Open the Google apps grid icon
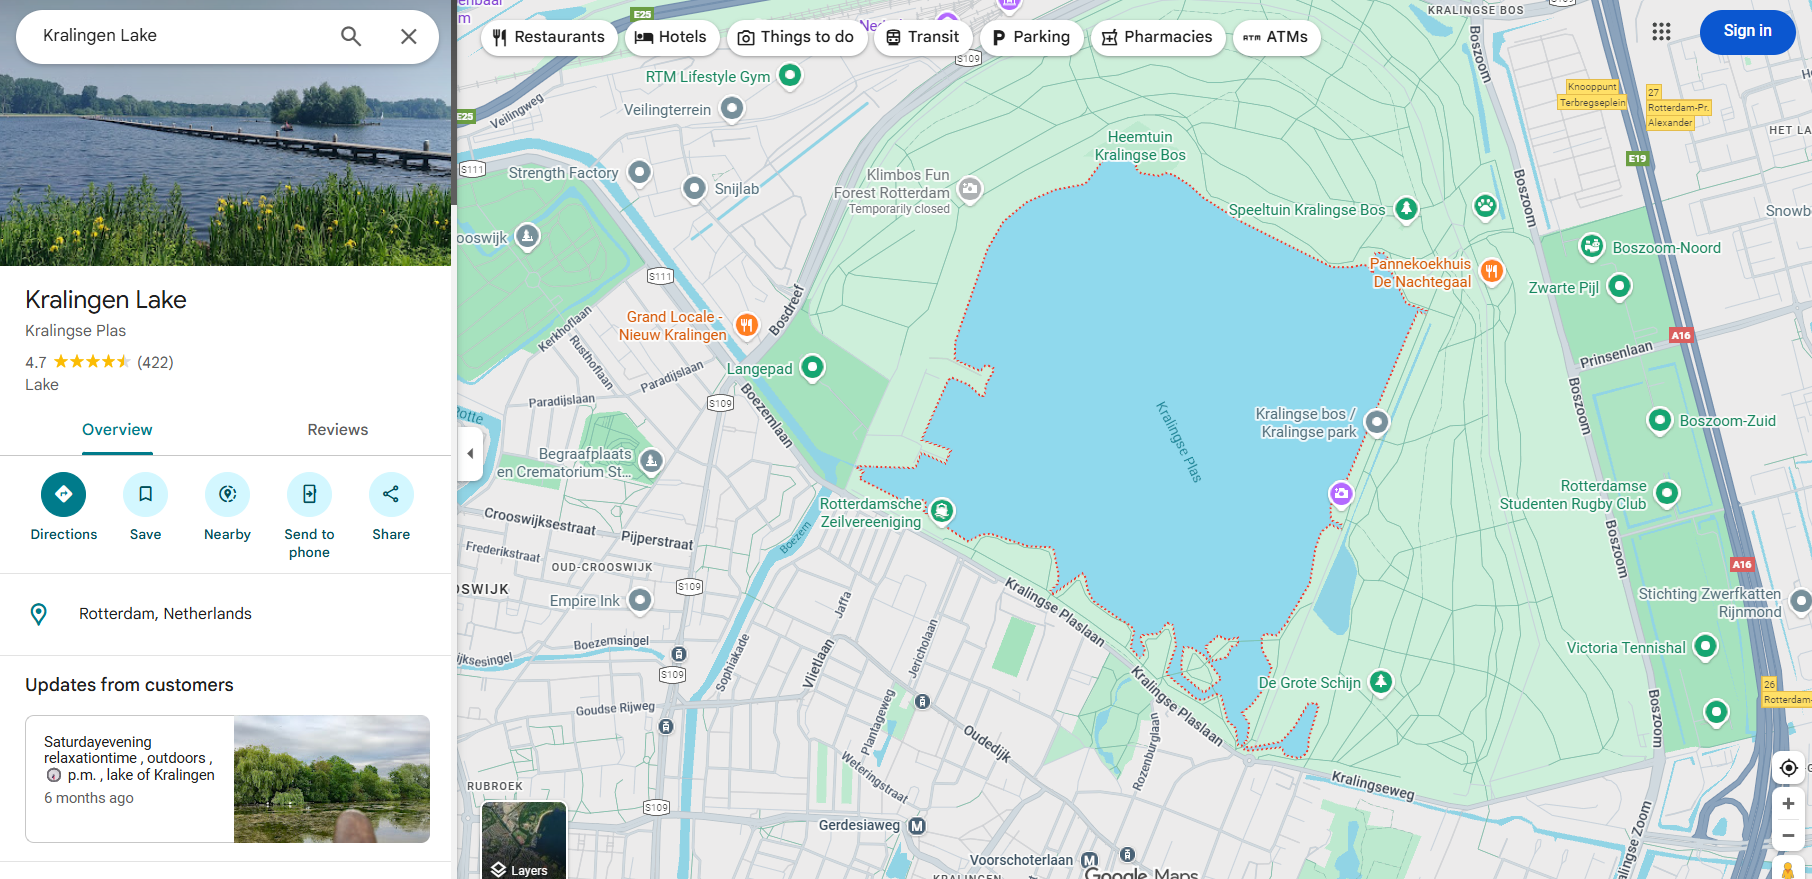Screen dimensions: 1812x879 tap(1661, 32)
